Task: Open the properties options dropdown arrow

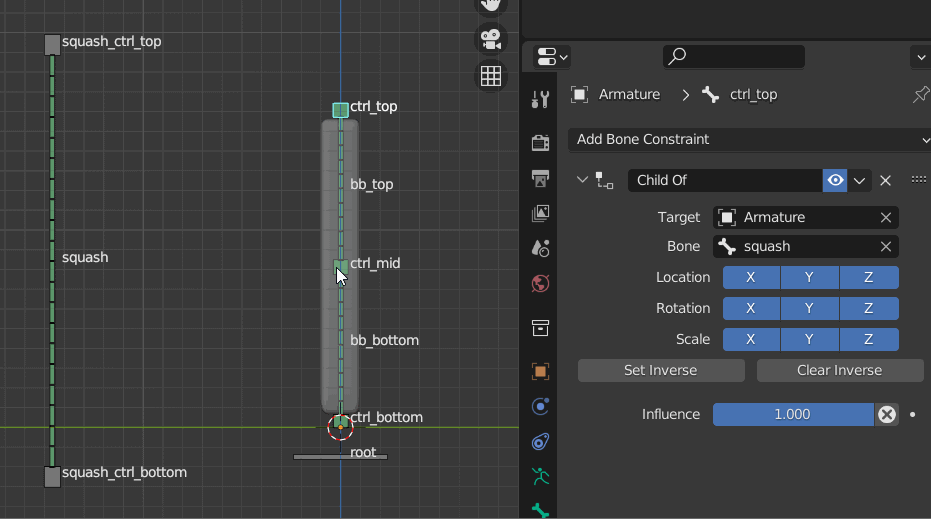Action: pyautogui.click(x=921, y=57)
